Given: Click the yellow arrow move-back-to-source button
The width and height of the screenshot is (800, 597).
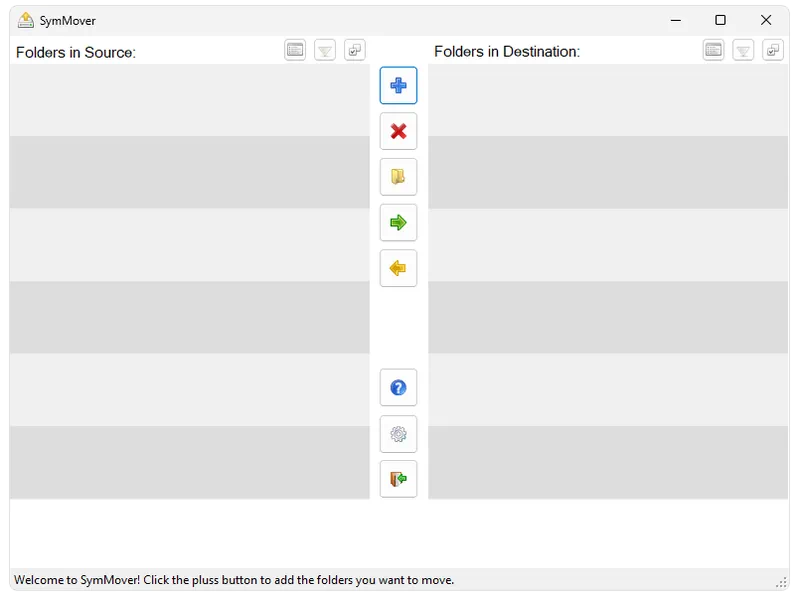Looking at the screenshot, I should click(398, 268).
